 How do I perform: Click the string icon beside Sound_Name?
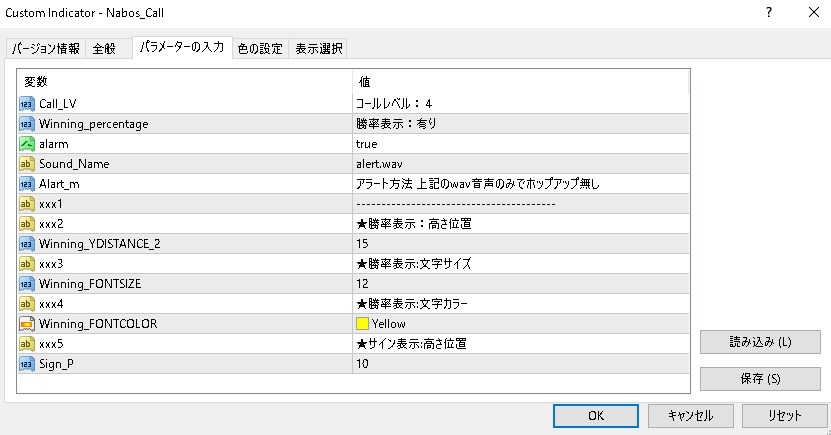(26, 164)
